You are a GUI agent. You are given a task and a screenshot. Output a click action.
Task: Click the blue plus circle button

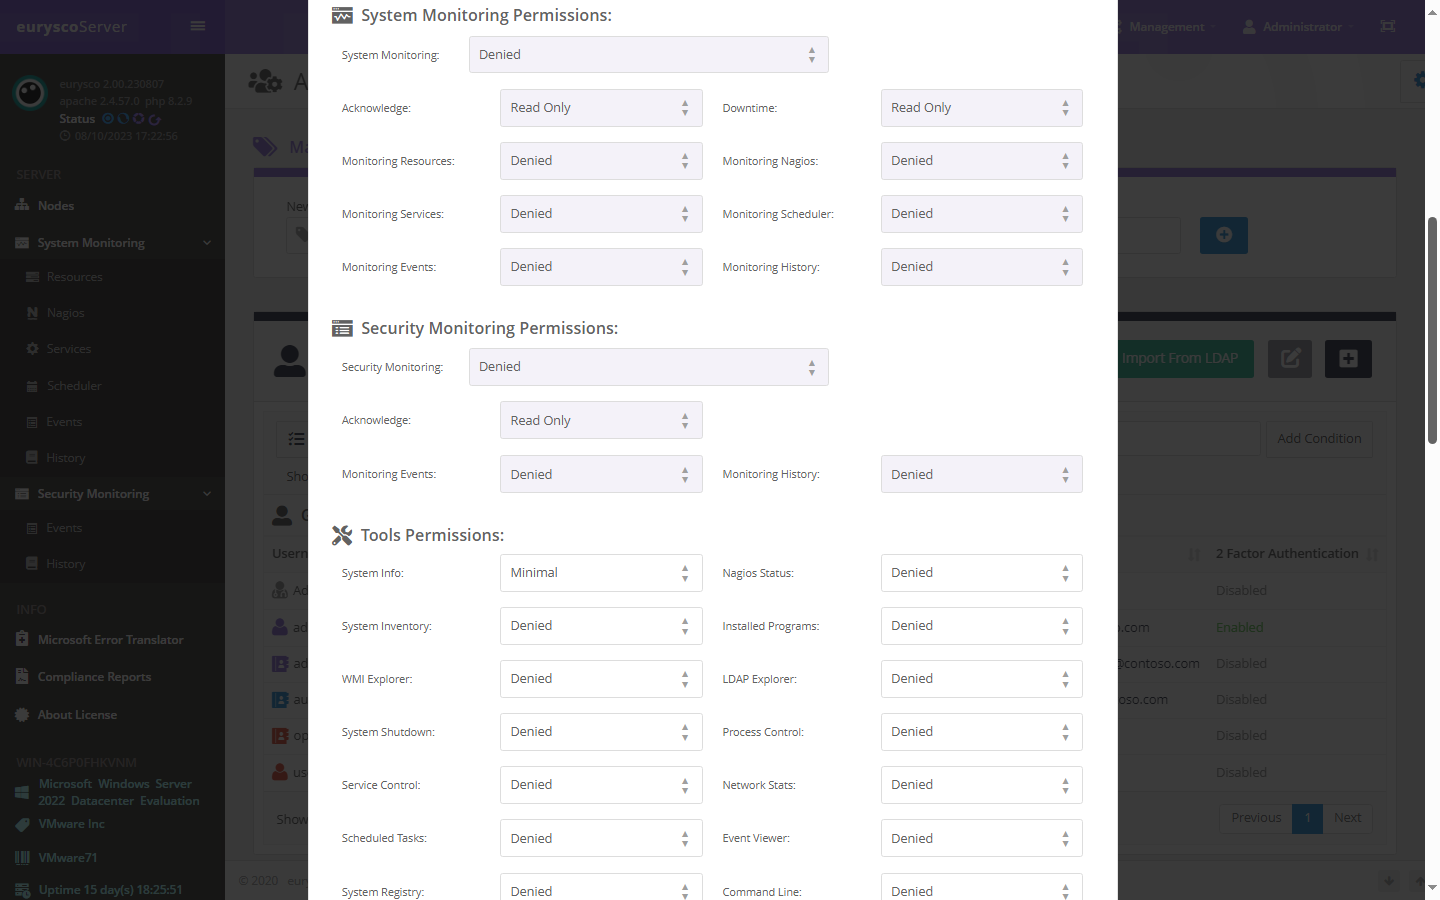1223,235
